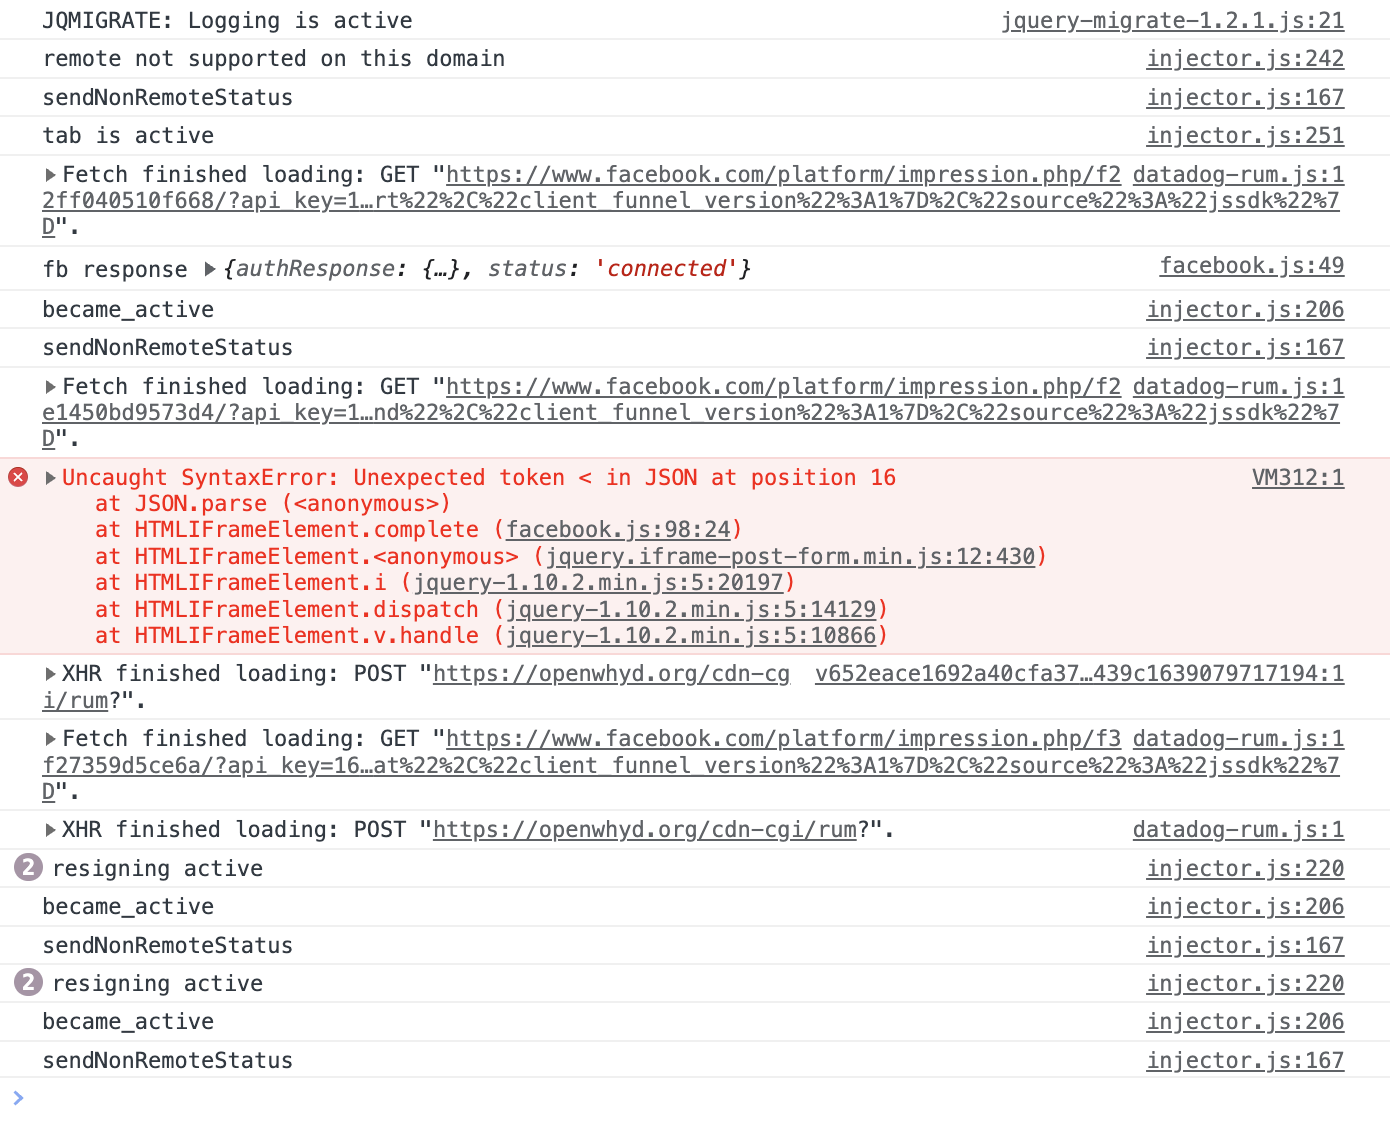This screenshot has height=1126, width=1390.
Task: Open jquery-migrate-1.2.1.js:21 source link
Action: (x=1173, y=20)
